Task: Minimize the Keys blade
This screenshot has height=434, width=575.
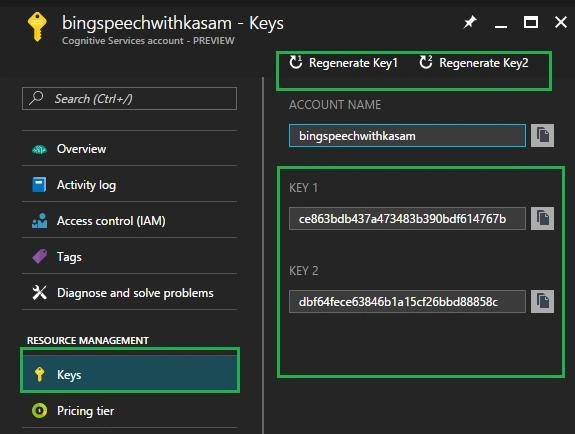Action: click(x=501, y=26)
